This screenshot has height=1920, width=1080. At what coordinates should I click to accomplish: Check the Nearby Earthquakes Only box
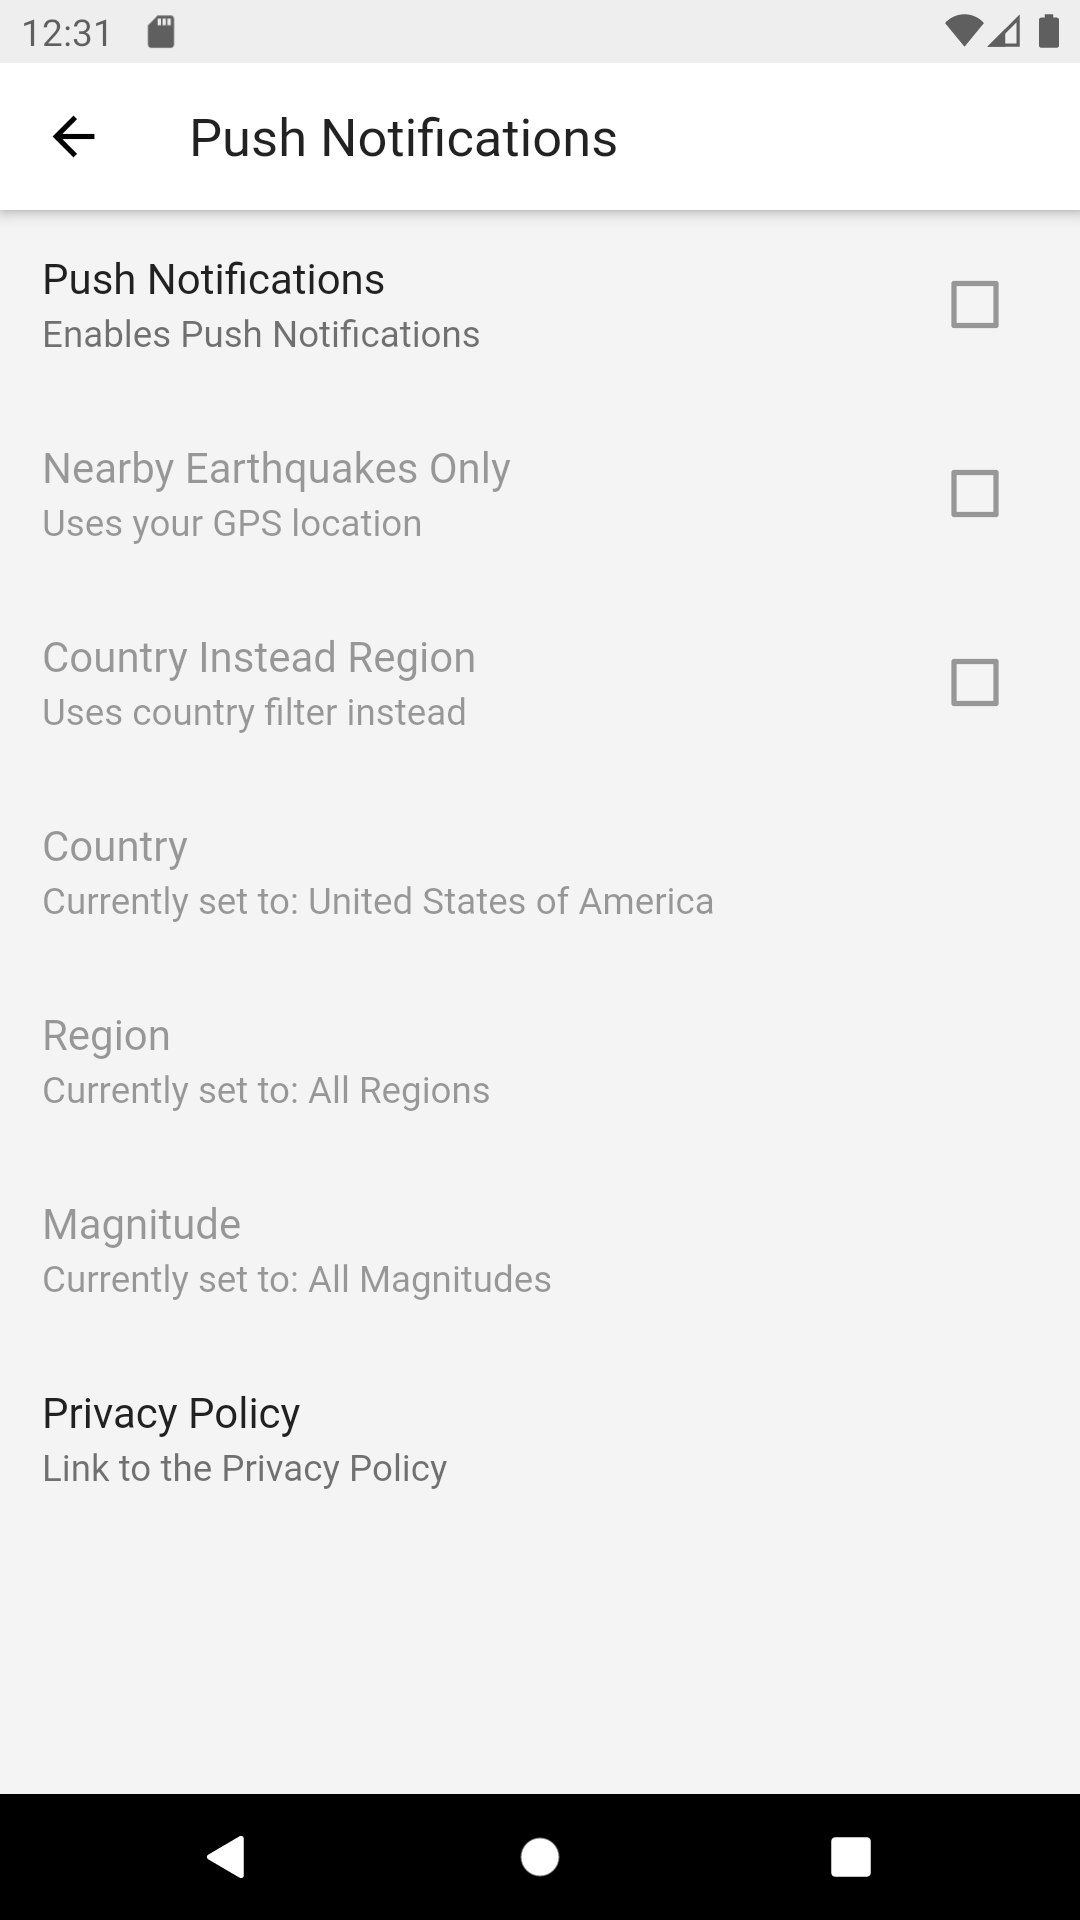click(x=974, y=493)
